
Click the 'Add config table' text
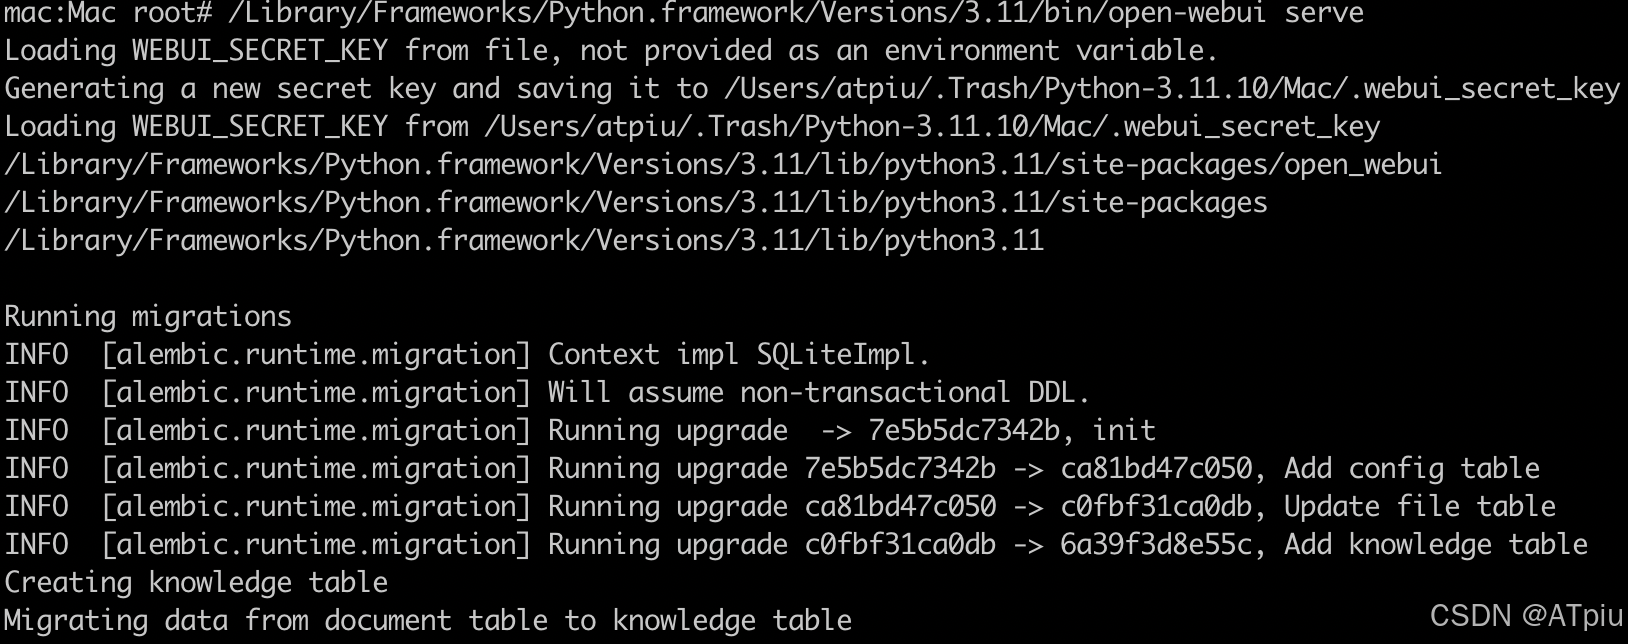tap(1412, 469)
